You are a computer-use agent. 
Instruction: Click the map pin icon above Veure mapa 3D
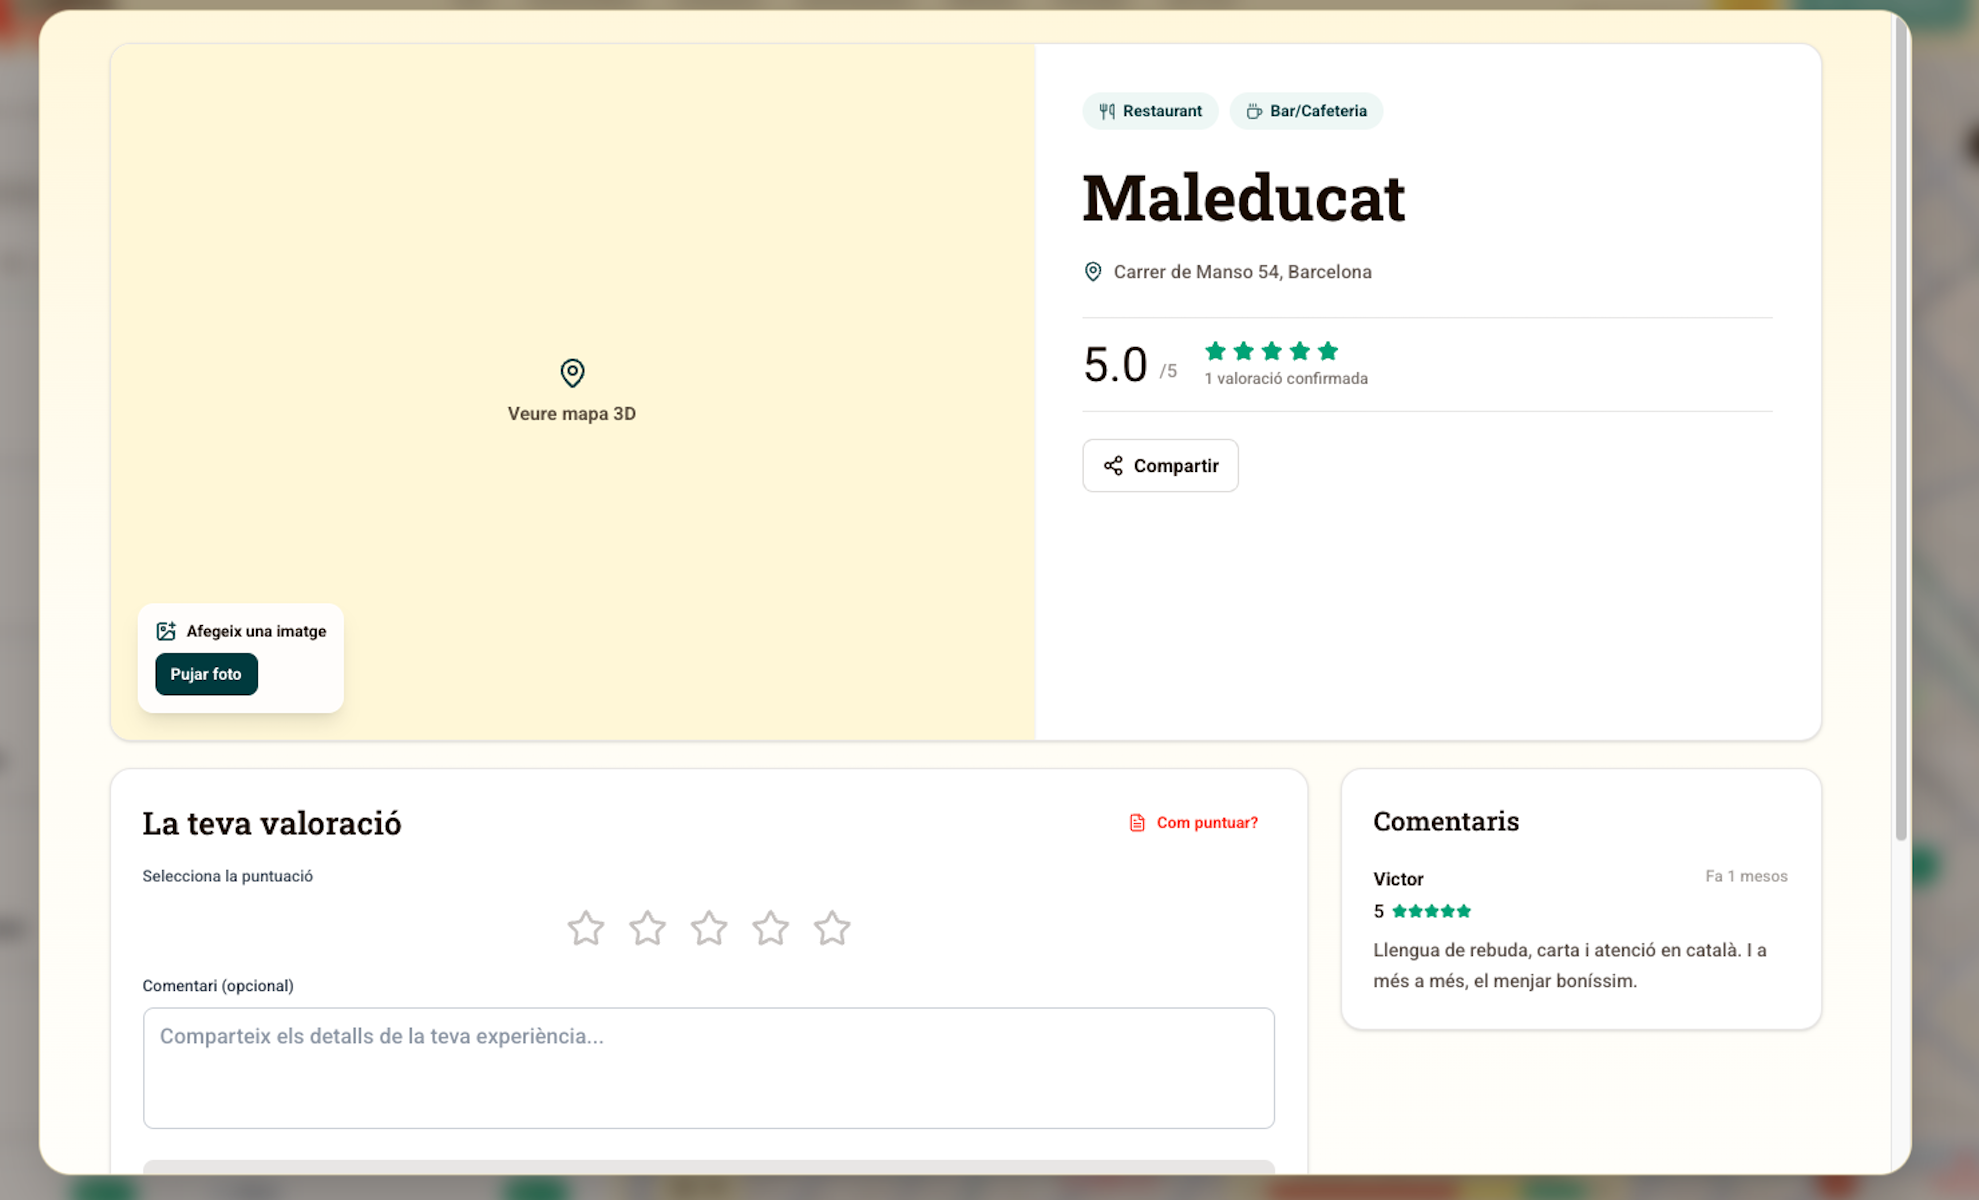coord(572,373)
